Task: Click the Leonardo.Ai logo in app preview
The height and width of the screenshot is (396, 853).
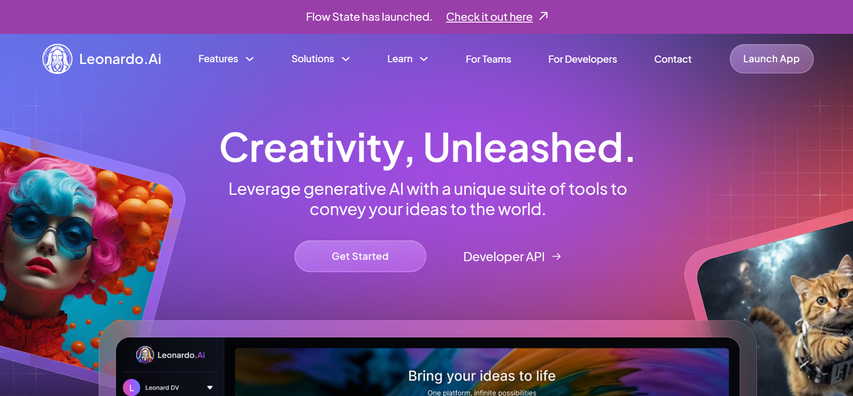Action: 170,355
